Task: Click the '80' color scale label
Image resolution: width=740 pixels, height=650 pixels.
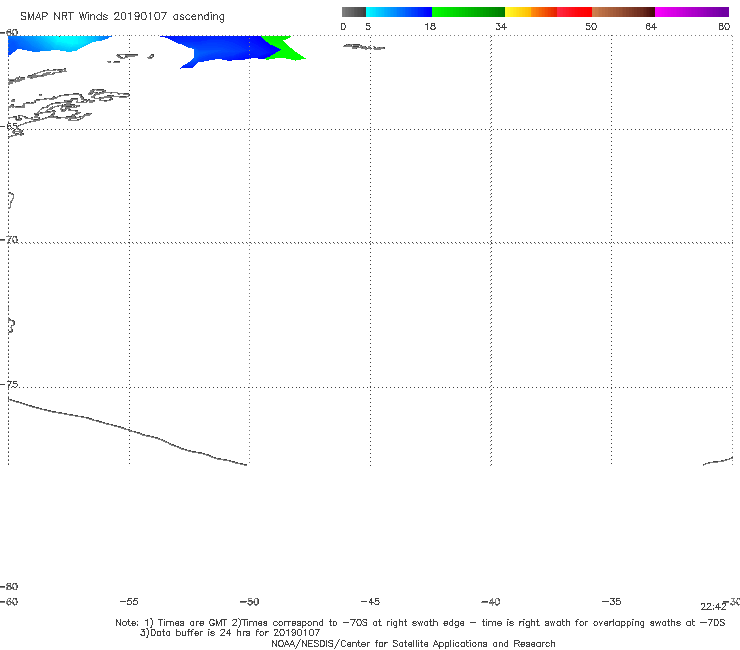Action: pos(724,27)
